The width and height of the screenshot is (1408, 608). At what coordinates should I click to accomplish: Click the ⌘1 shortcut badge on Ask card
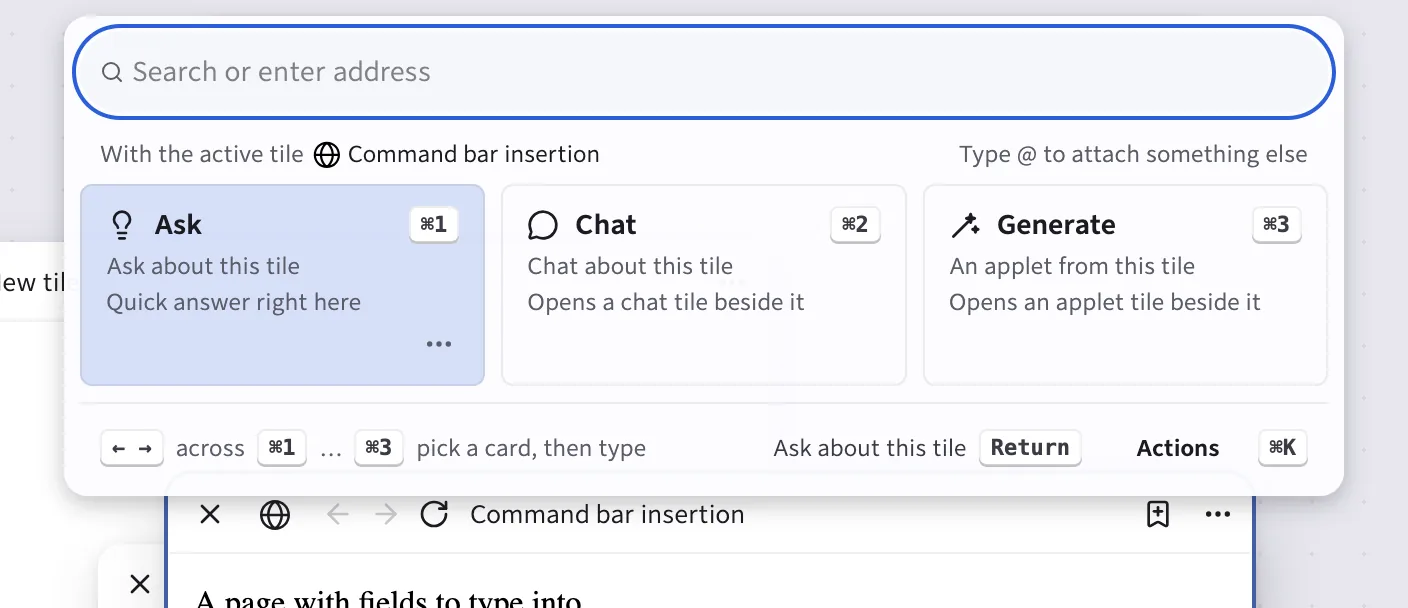[x=434, y=224]
